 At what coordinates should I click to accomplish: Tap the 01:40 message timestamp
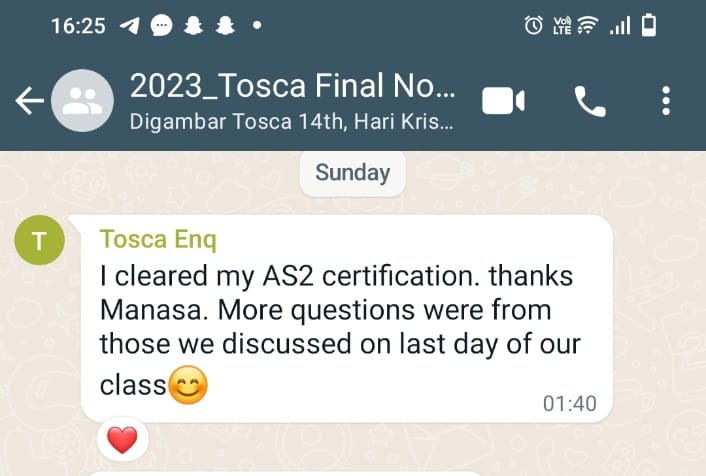pyautogui.click(x=570, y=403)
